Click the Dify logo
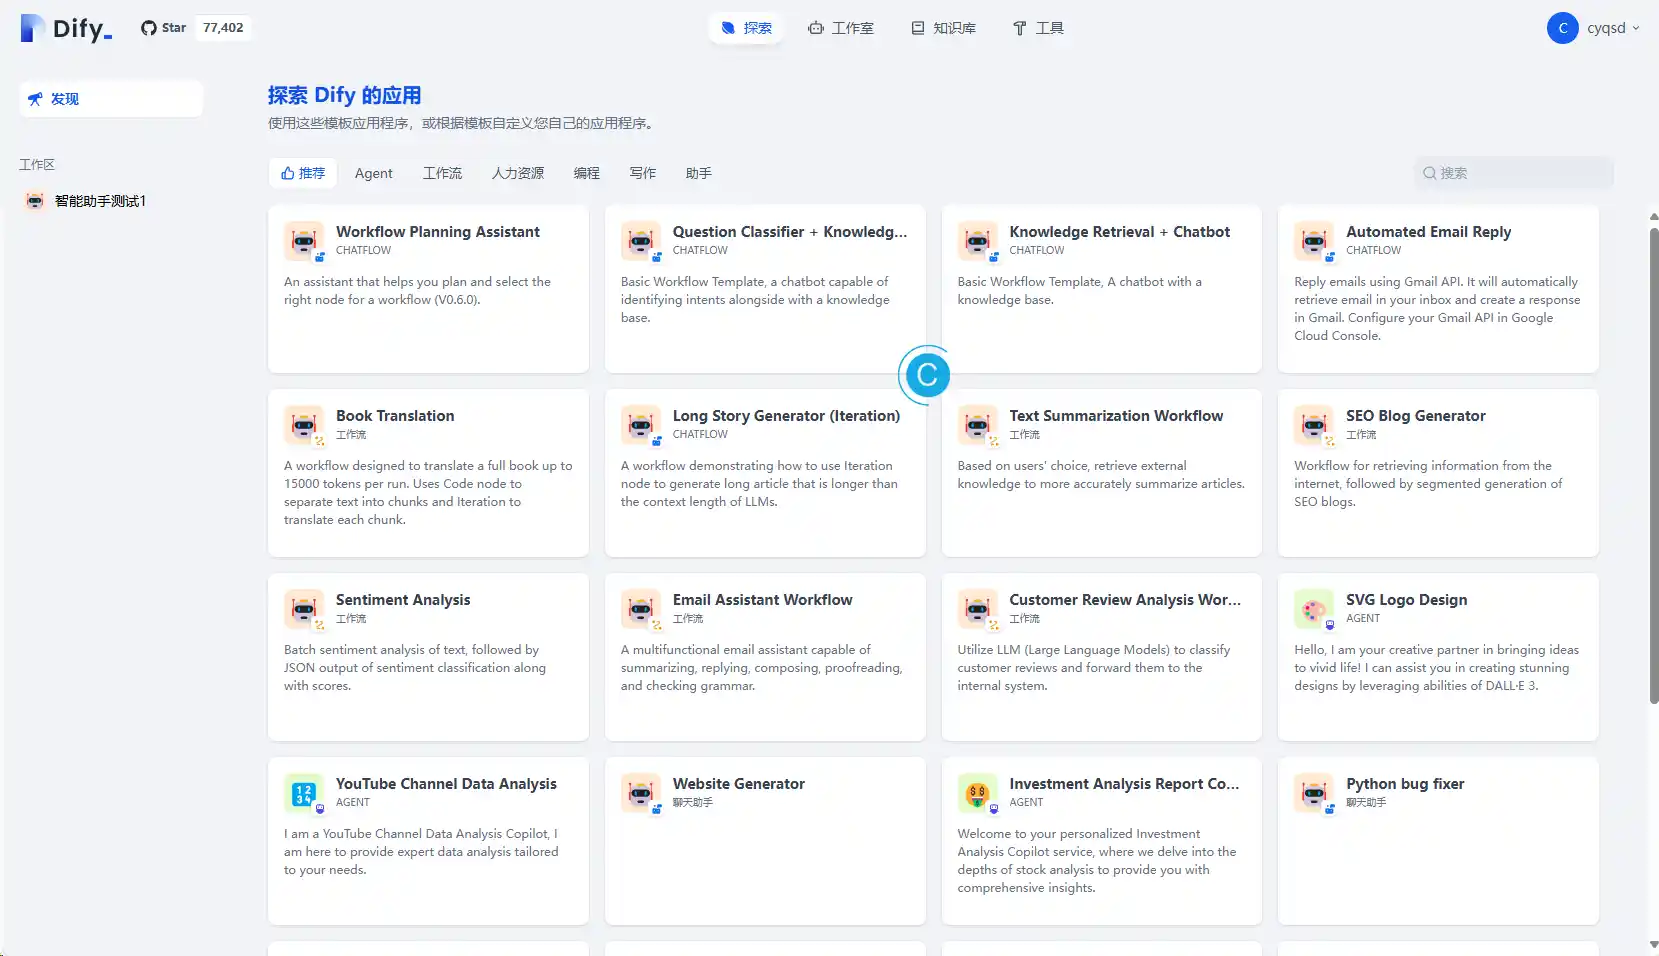This screenshot has height=956, width=1659. tap(66, 28)
